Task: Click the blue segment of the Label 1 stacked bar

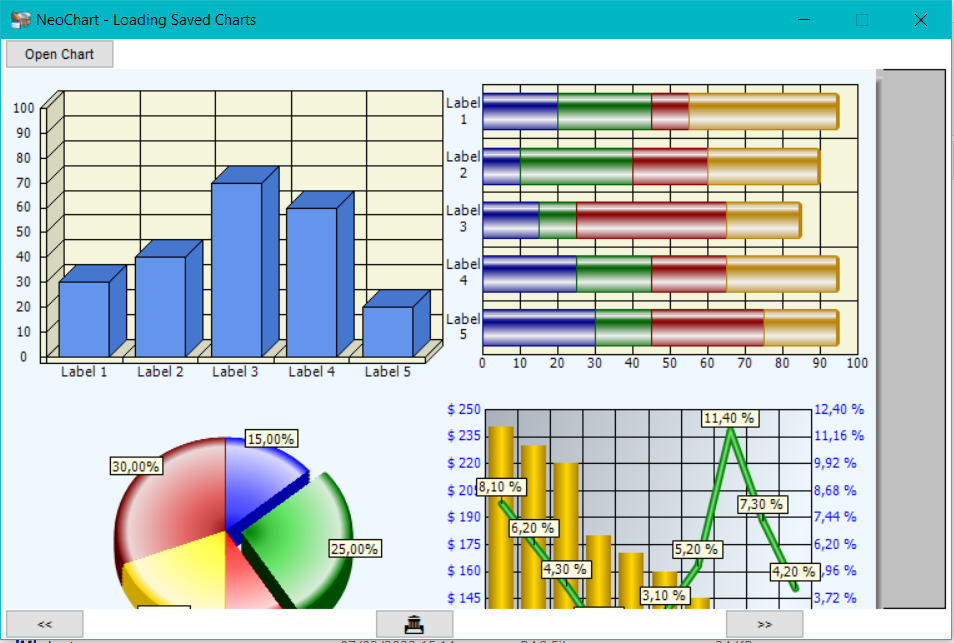Action: [x=520, y=112]
